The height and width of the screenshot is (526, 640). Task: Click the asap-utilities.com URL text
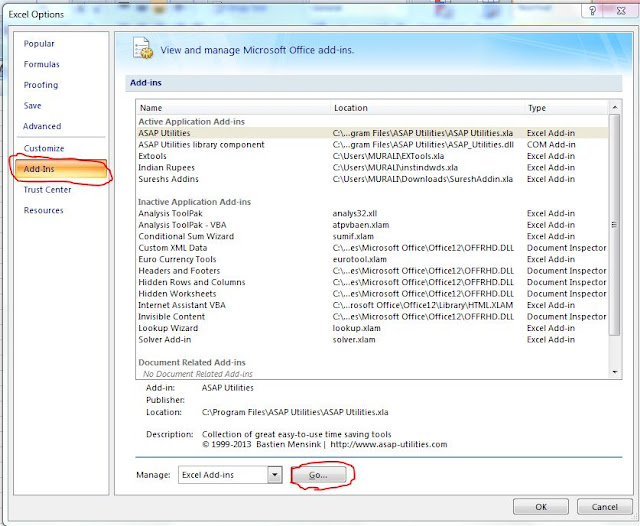389,444
